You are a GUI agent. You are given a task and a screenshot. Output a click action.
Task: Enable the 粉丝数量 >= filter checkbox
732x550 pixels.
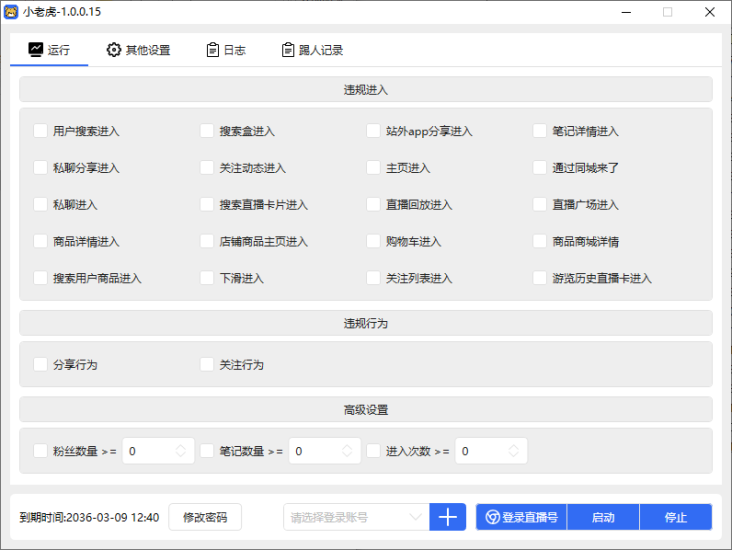coord(41,451)
